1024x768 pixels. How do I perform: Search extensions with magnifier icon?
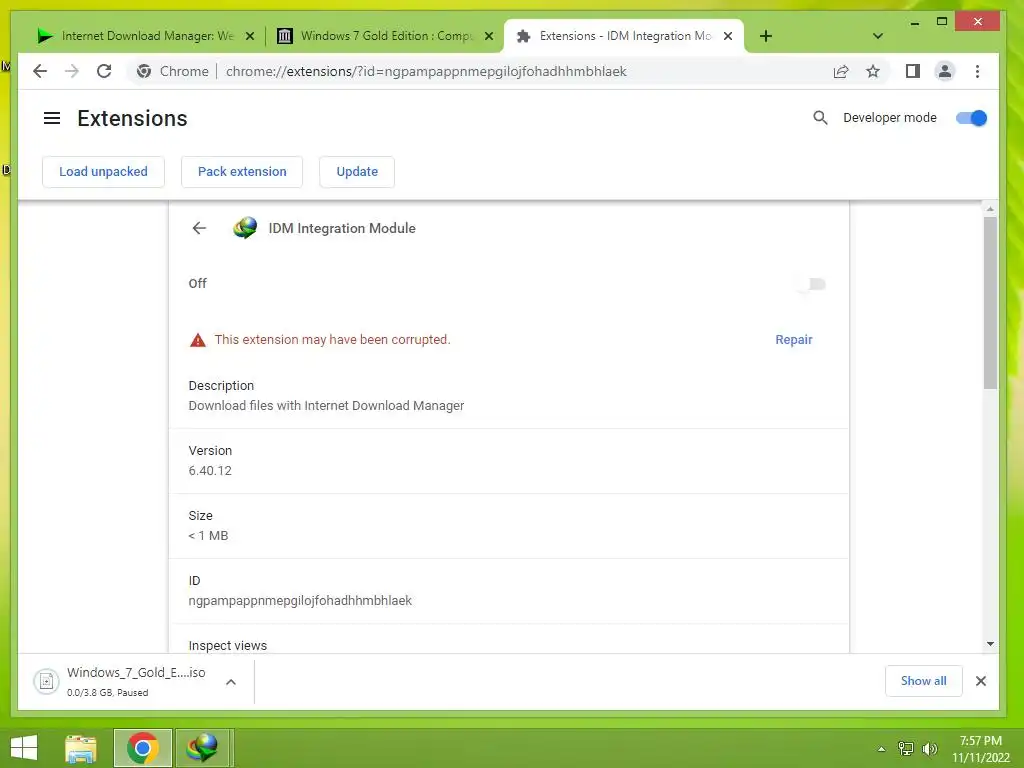(x=820, y=118)
